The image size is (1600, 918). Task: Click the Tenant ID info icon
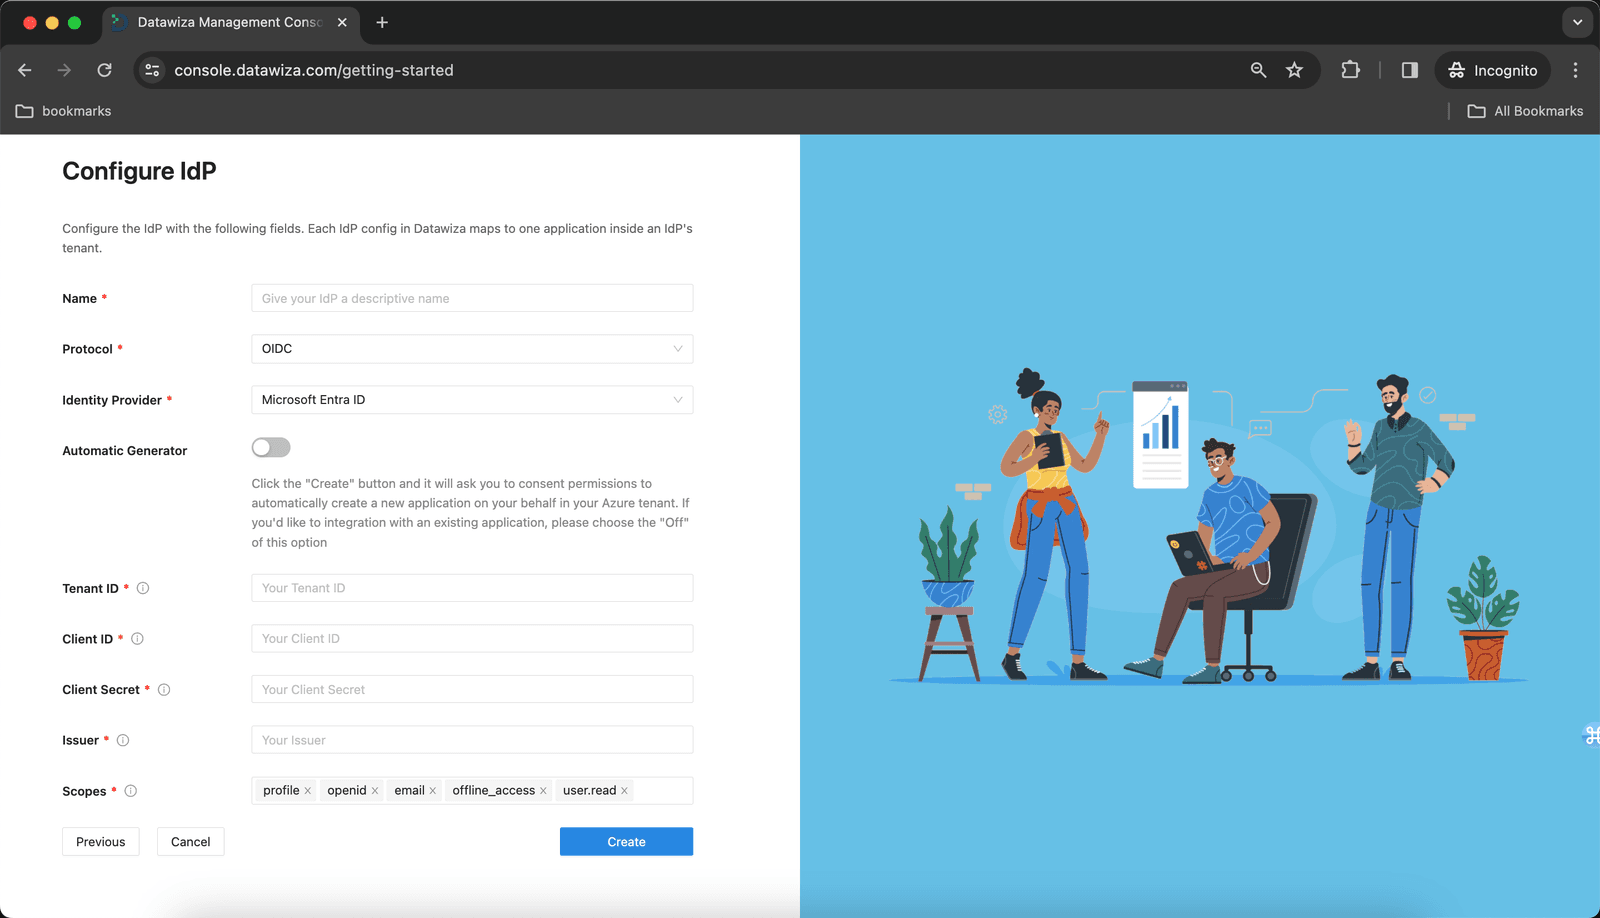coord(143,588)
